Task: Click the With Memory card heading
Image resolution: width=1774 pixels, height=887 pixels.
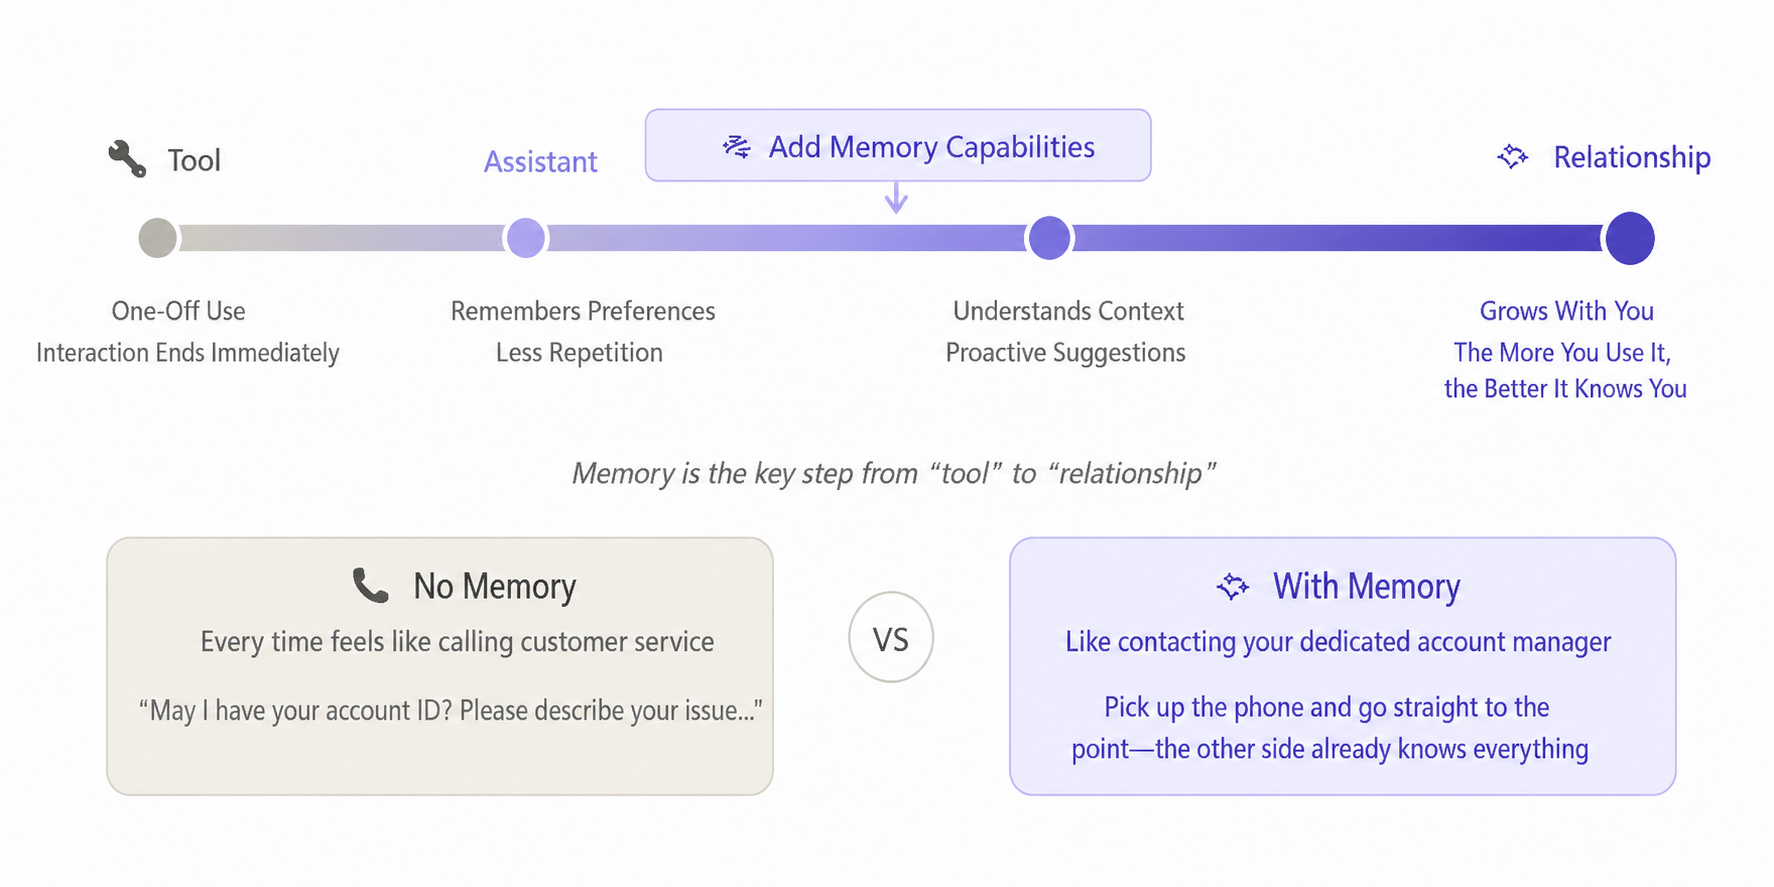Action: click(x=1367, y=586)
